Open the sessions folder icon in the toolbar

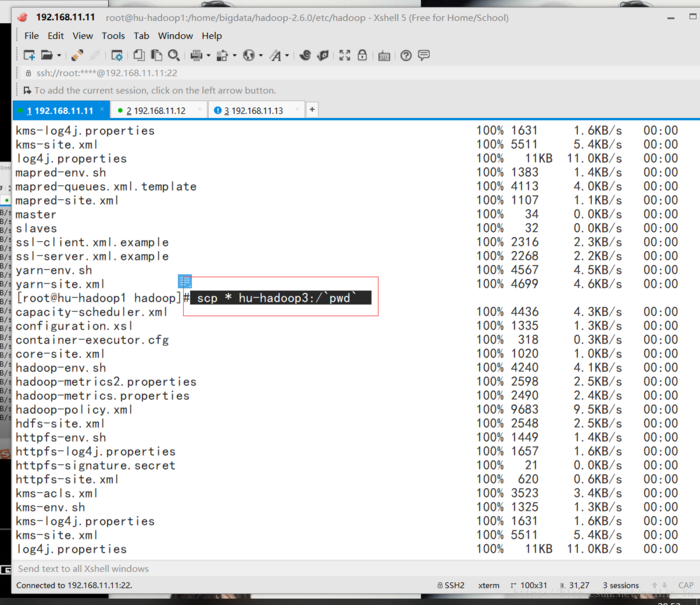click(46, 55)
